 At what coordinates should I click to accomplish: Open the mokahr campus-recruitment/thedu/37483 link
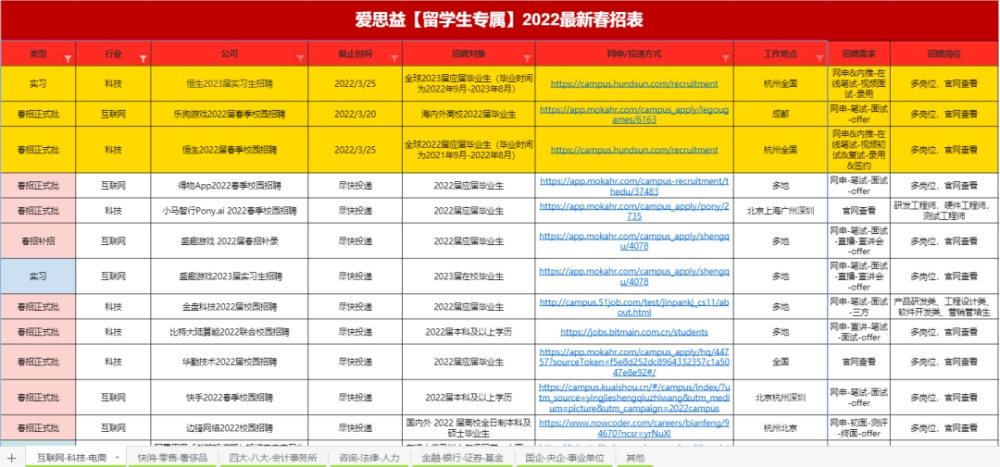pos(634,186)
